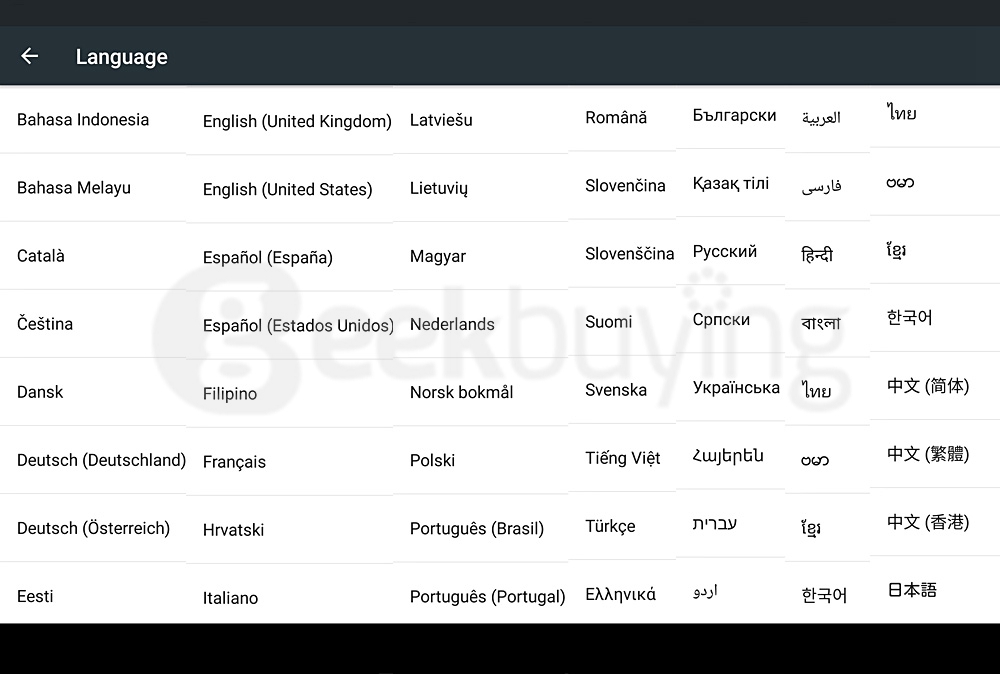Select Português (Brasil)

(477, 529)
